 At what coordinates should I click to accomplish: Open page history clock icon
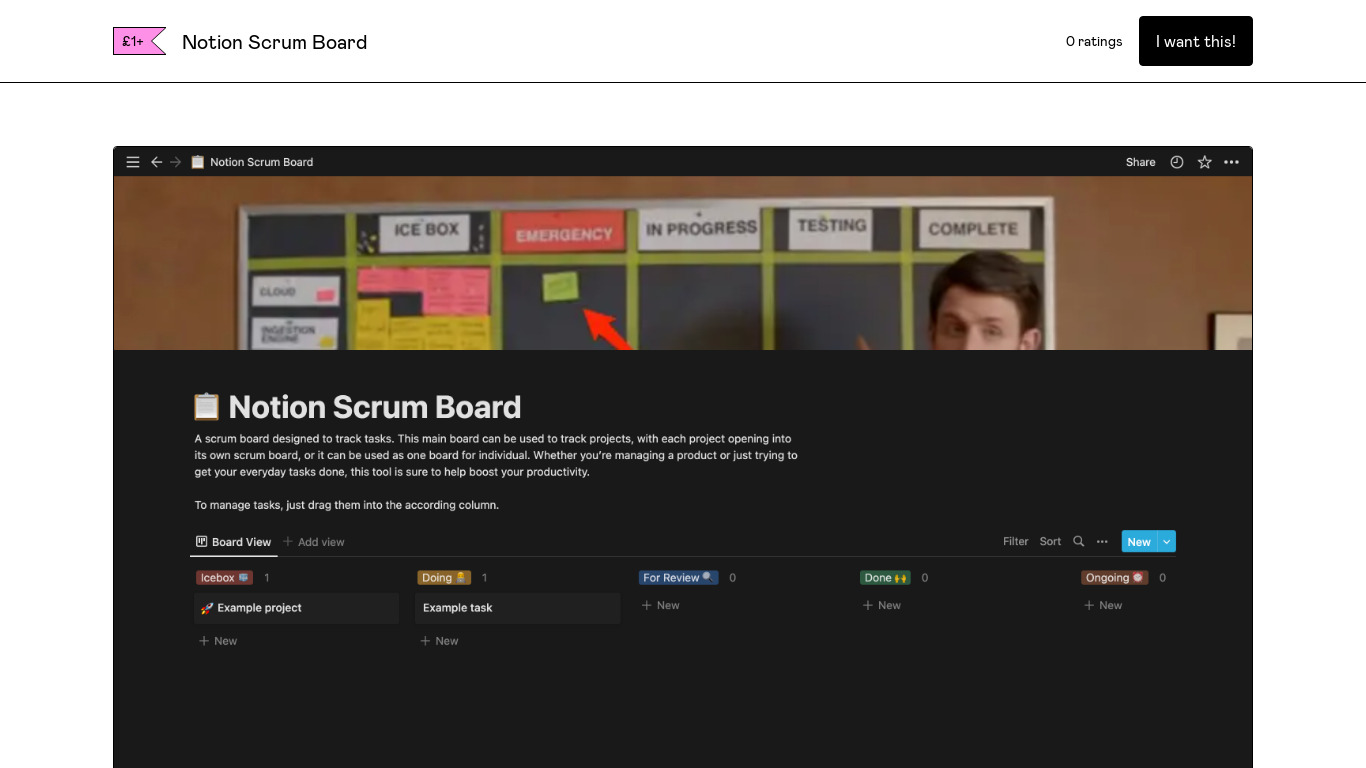tap(1177, 162)
